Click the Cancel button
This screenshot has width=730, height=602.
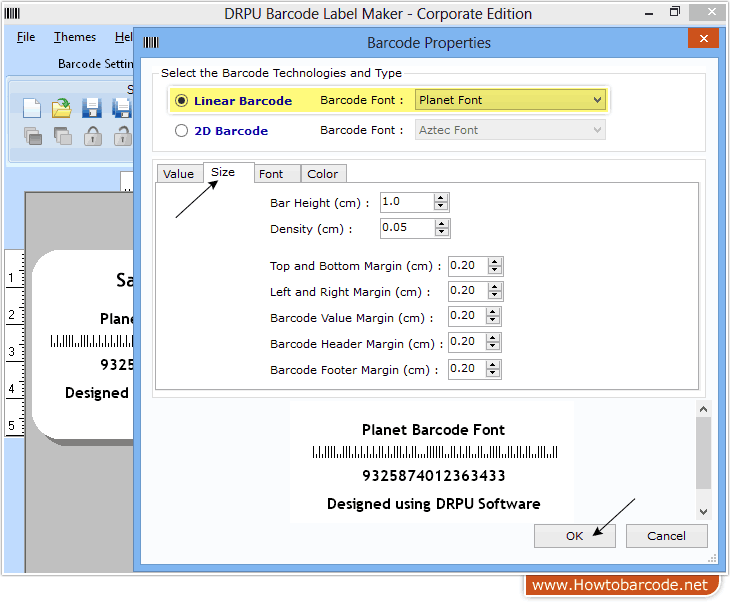tap(666, 536)
